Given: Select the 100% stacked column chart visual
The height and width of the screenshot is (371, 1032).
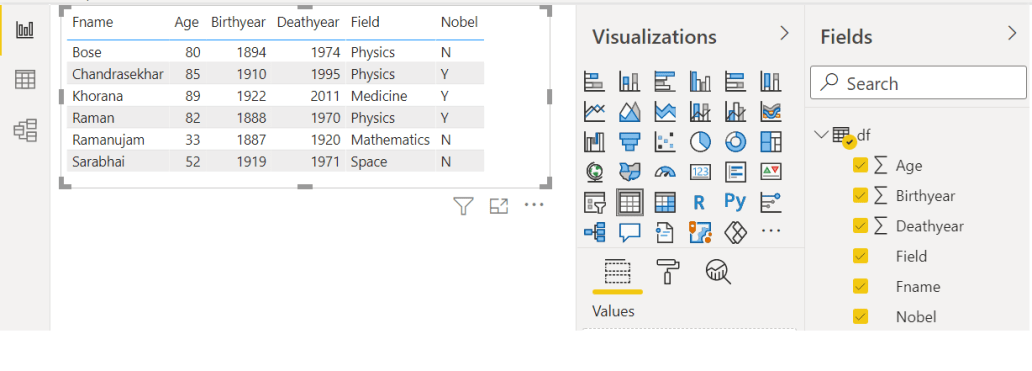Looking at the screenshot, I should click(x=770, y=82).
